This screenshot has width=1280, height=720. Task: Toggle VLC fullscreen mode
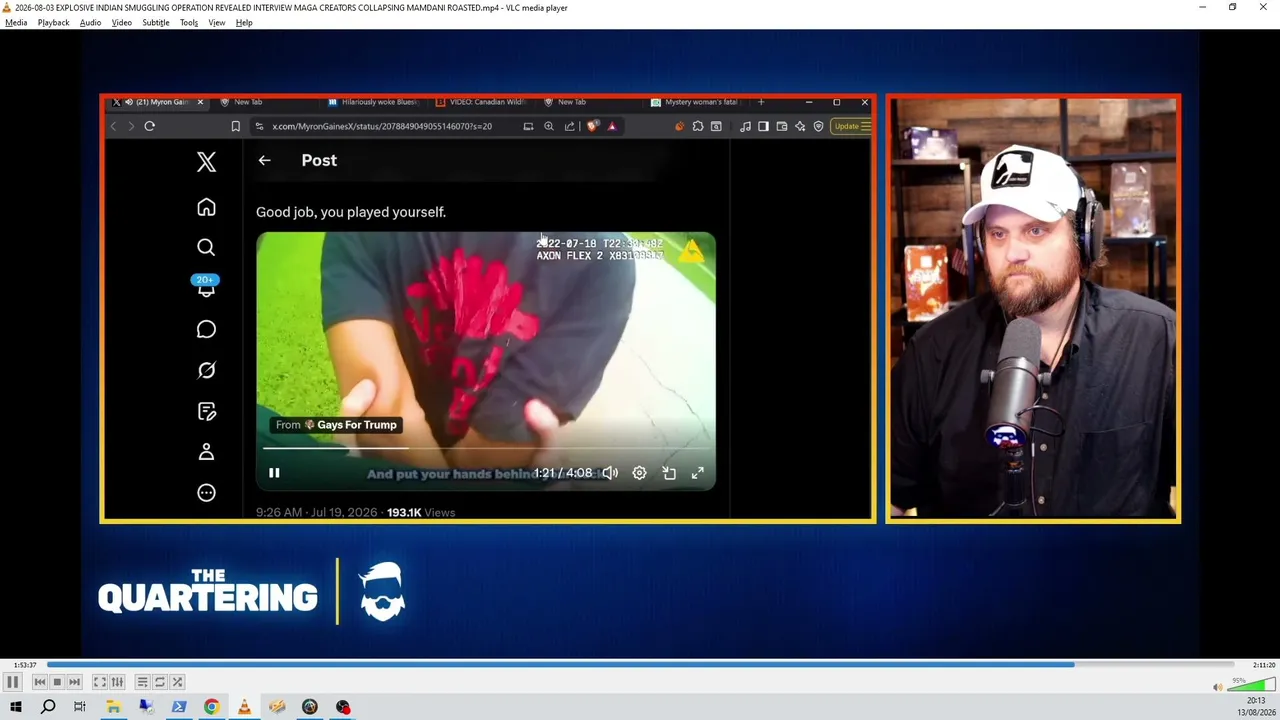[x=100, y=682]
